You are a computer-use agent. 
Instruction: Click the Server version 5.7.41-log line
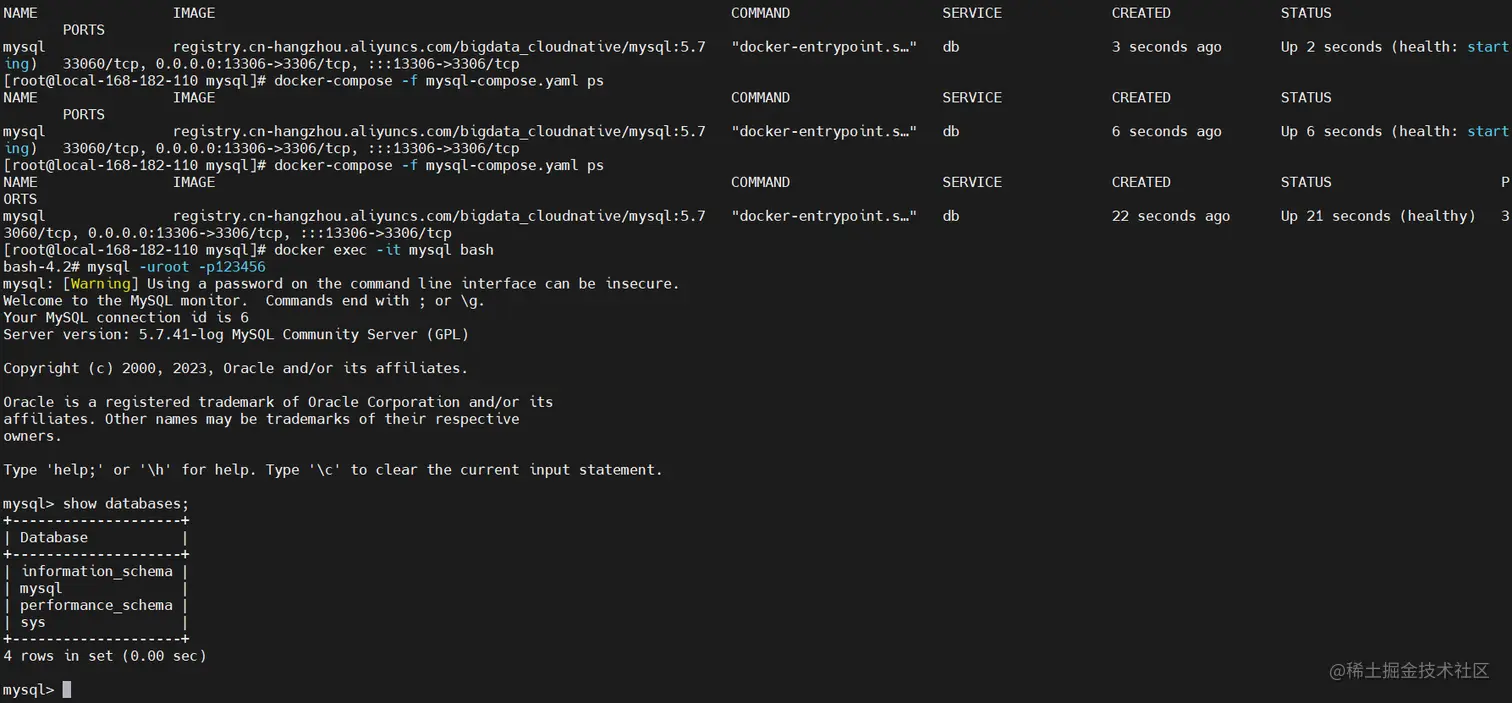236,334
